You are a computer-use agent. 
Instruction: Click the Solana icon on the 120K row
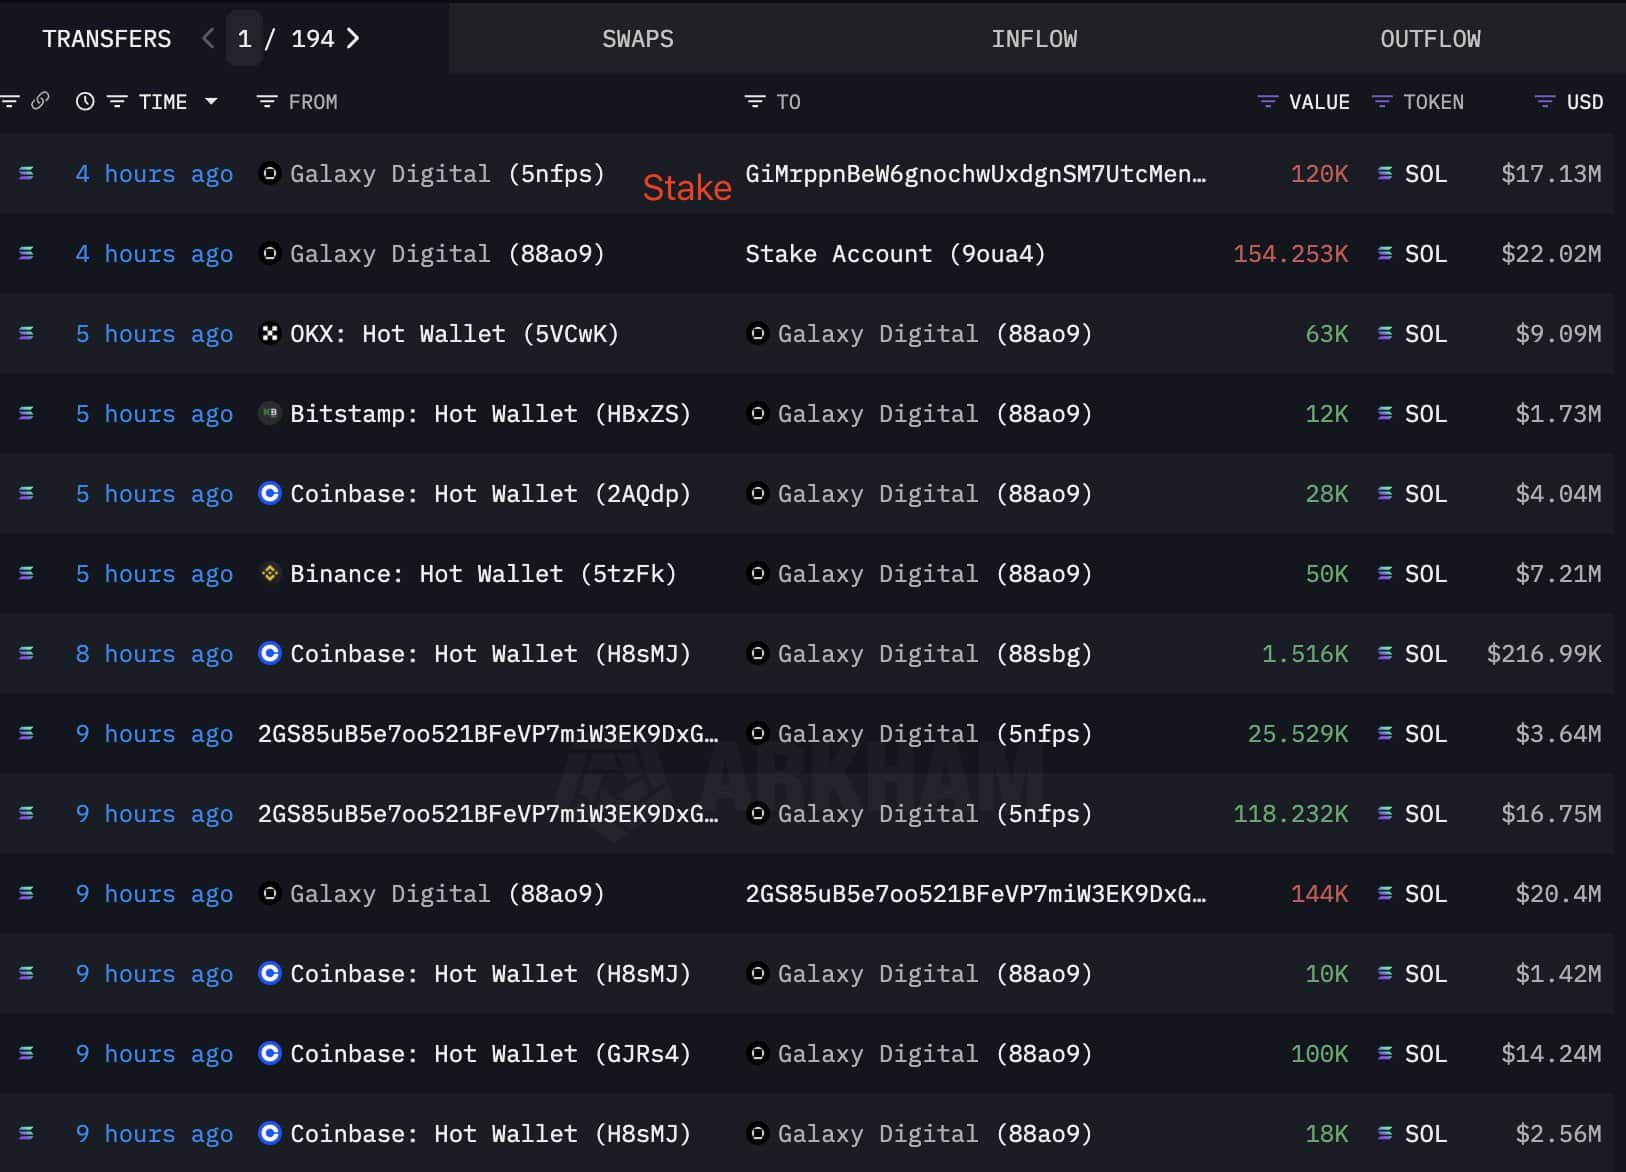1385,173
